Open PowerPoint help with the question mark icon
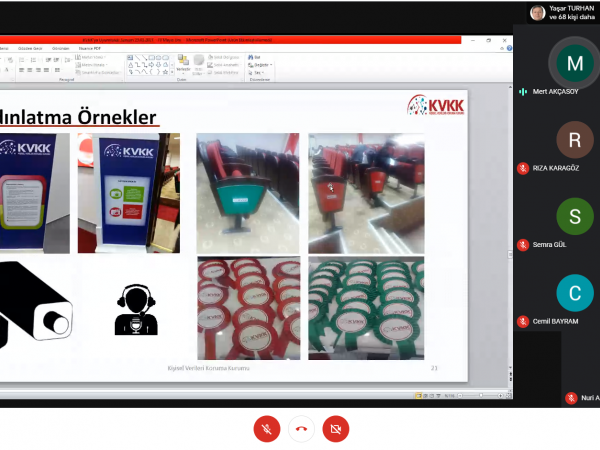 coord(509,48)
